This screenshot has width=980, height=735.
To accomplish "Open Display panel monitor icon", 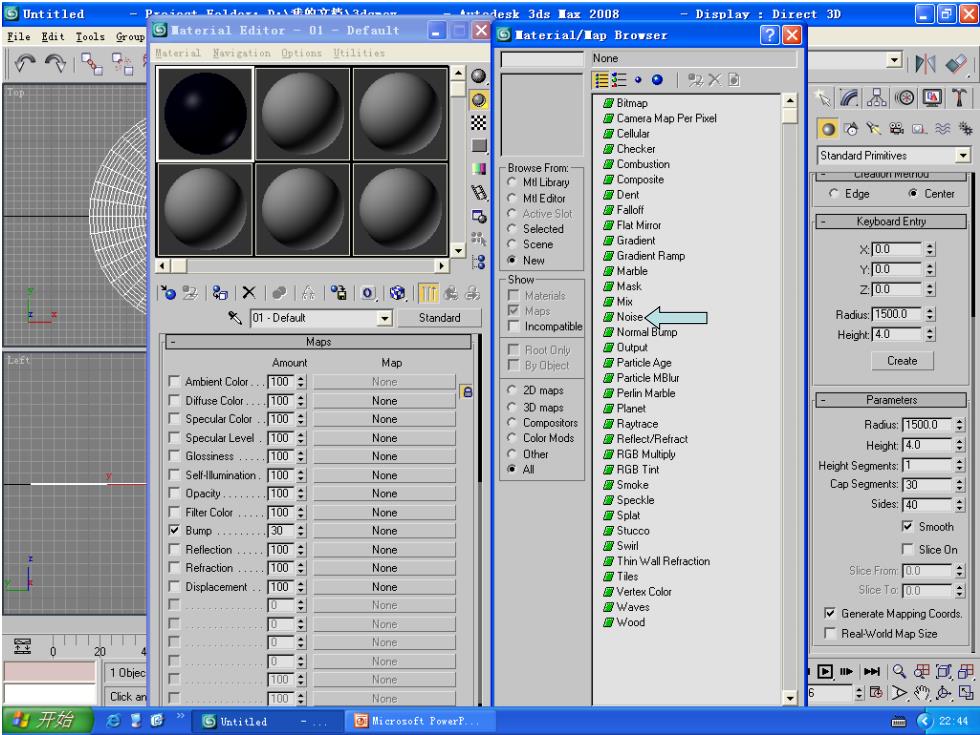I will click(x=932, y=98).
